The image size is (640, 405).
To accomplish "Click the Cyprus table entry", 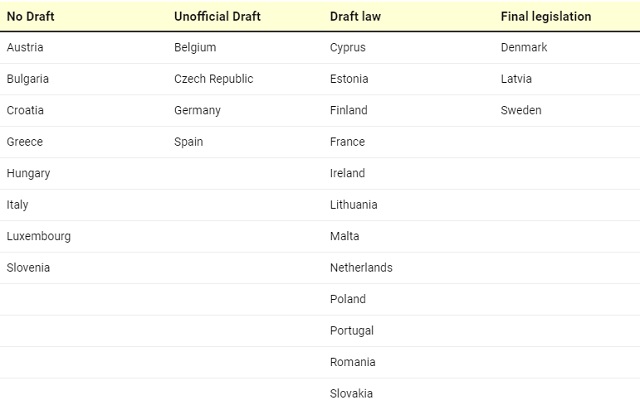I will click(348, 48).
